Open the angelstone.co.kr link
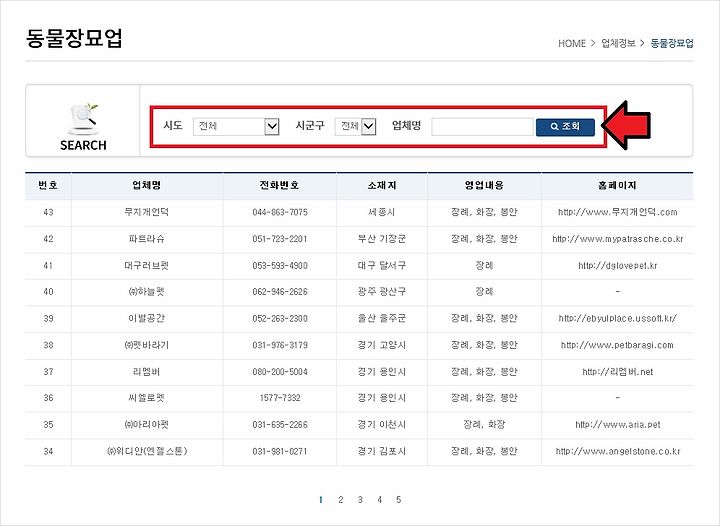Screen dimensions: 720x526 pyautogui.click(x=618, y=451)
